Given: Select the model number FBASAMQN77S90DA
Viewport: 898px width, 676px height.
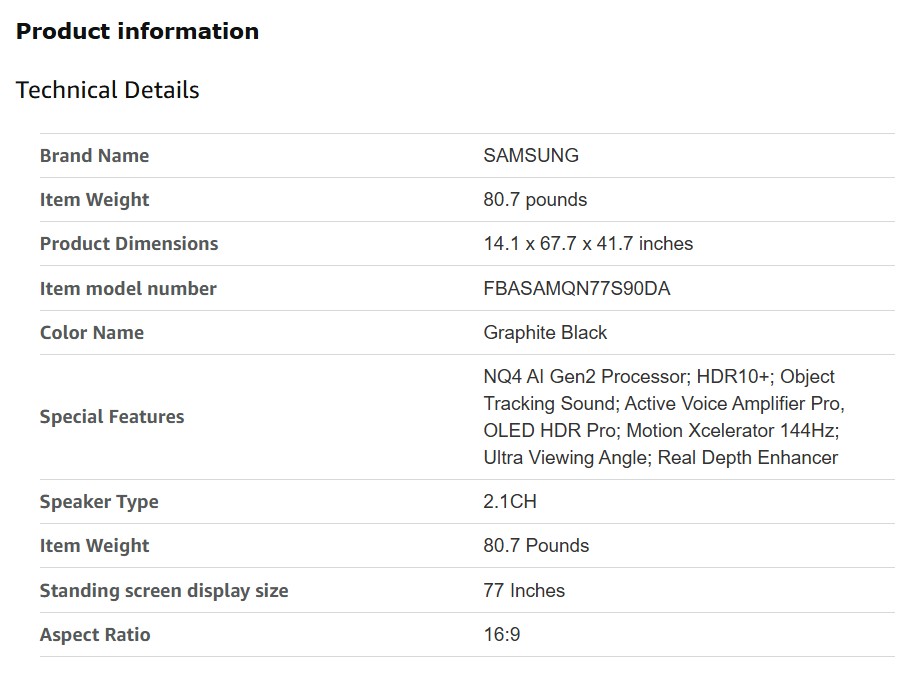Looking at the screenshot, I should 576,288.
